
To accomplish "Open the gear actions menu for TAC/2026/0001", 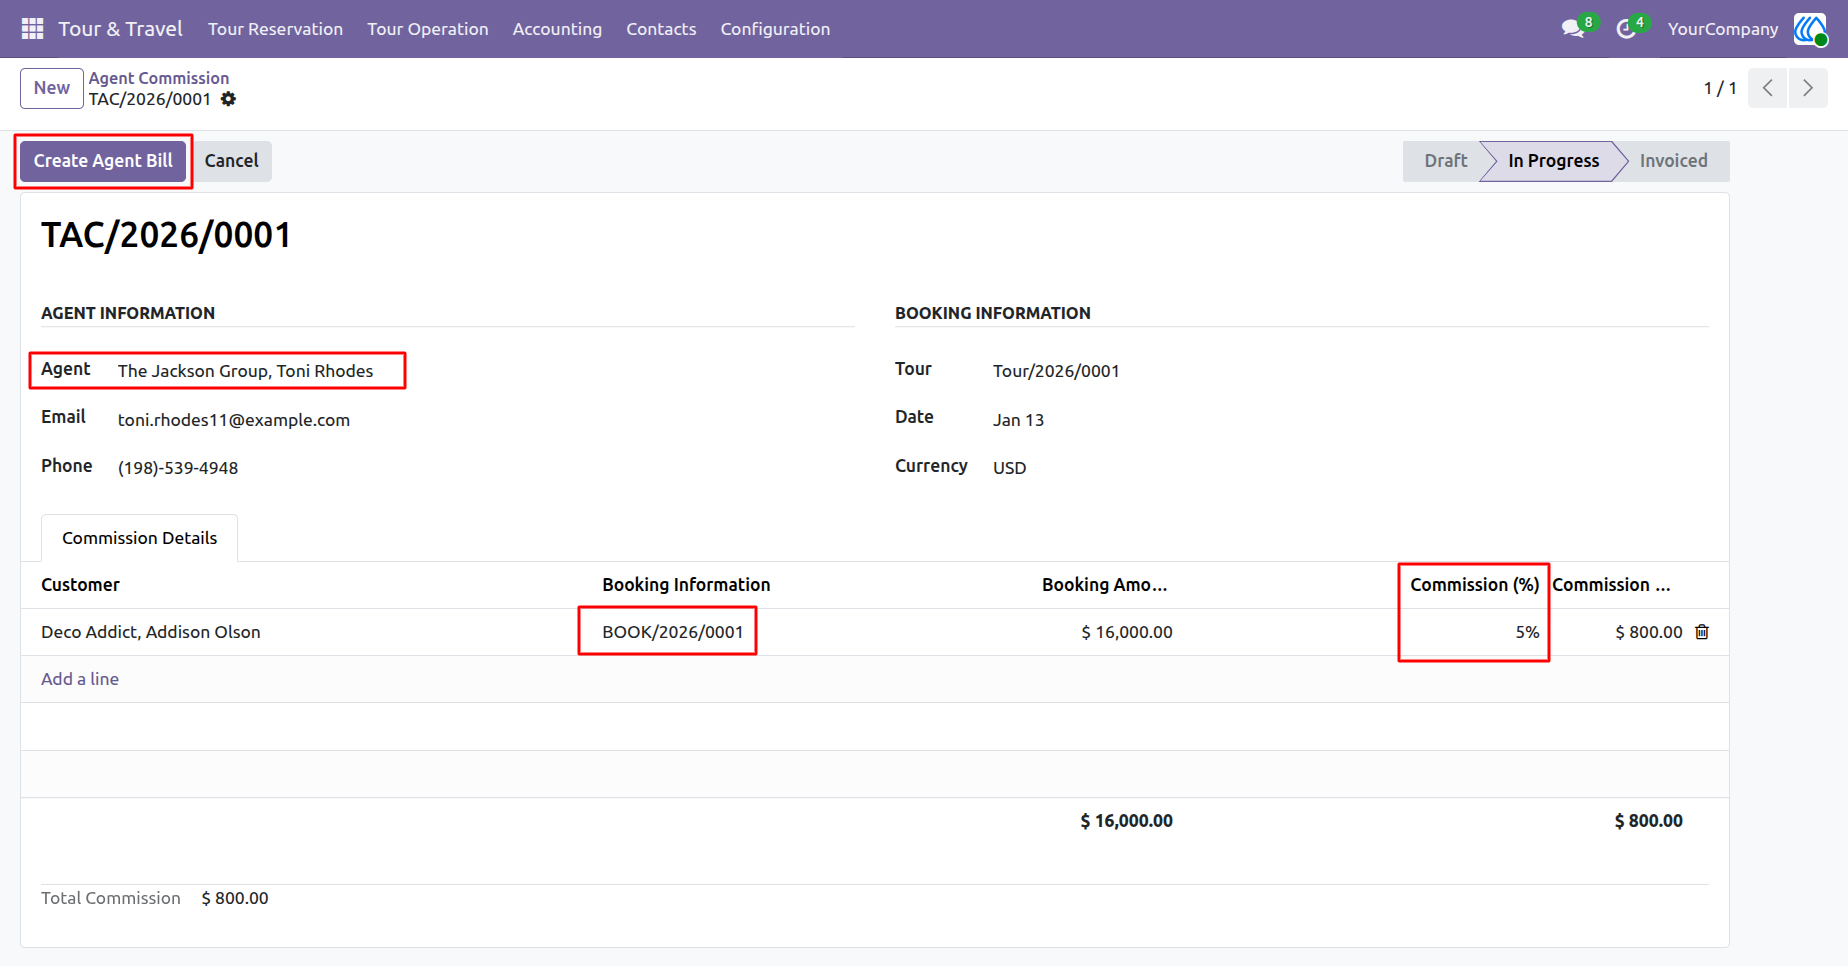I will pyautogui.click(x=228, y=99).
